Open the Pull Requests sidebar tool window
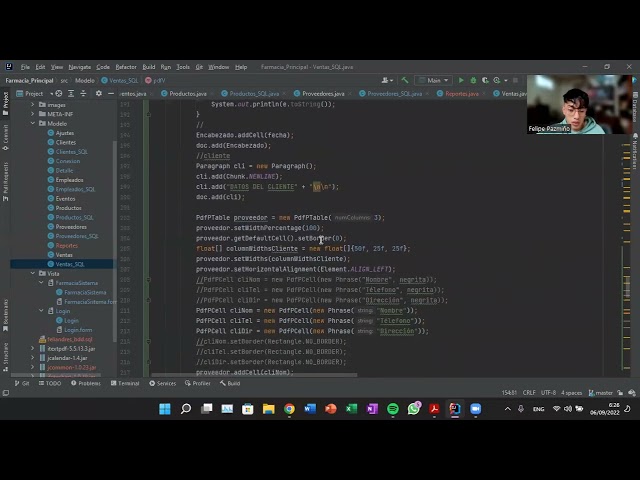 (x=5, y=182)
